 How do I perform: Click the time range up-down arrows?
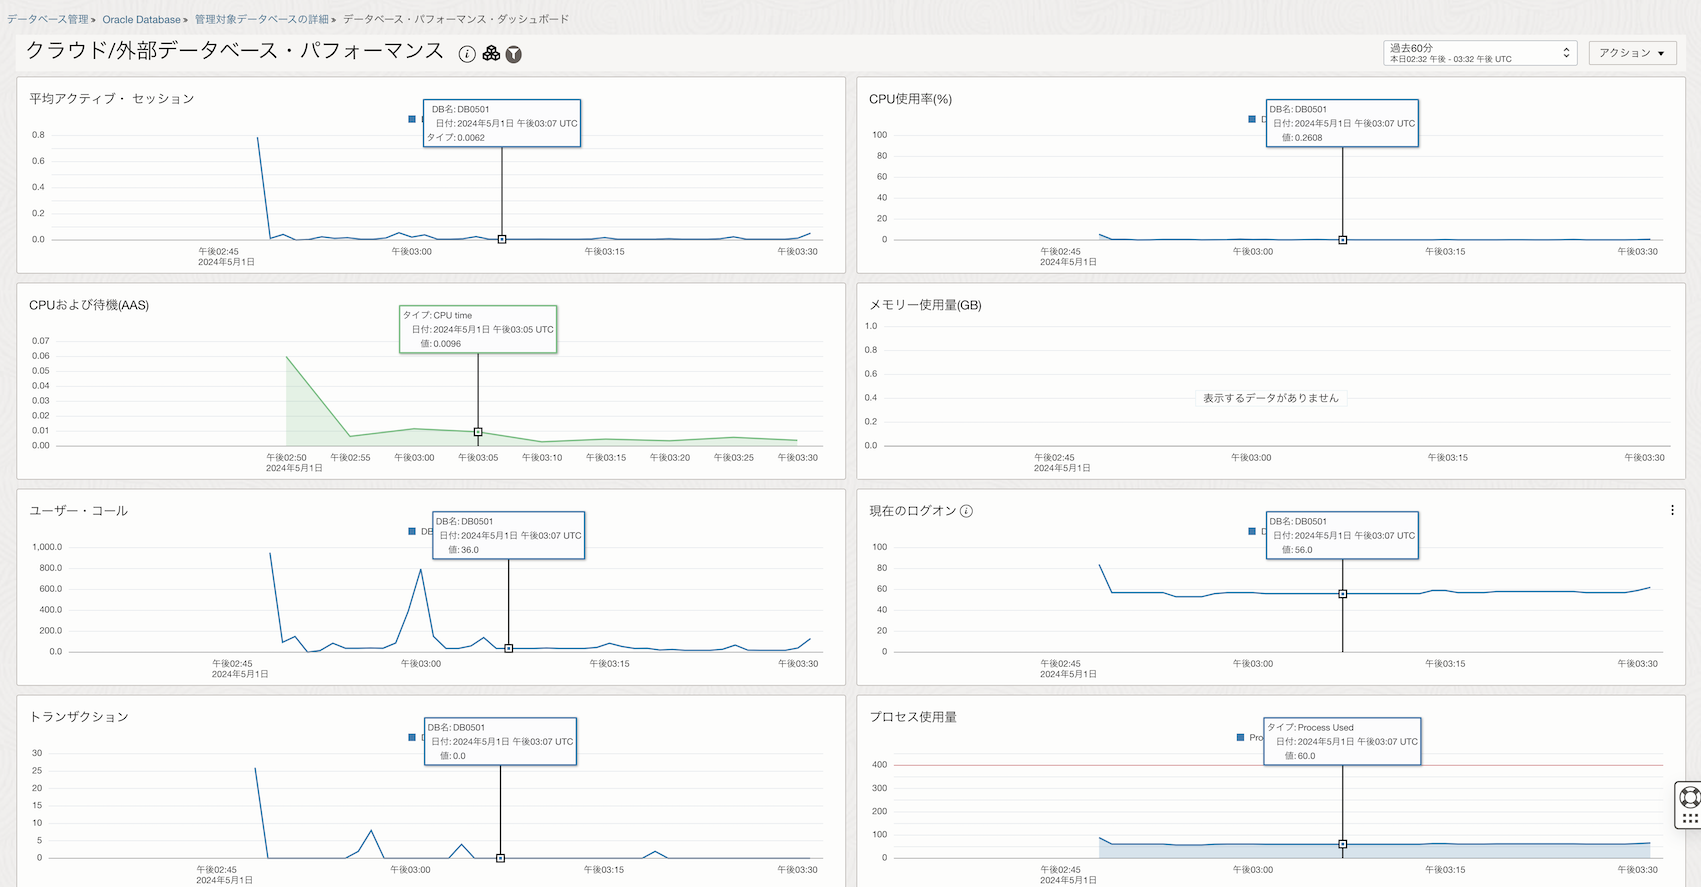pyautogui.click(x=1566, y=53)
